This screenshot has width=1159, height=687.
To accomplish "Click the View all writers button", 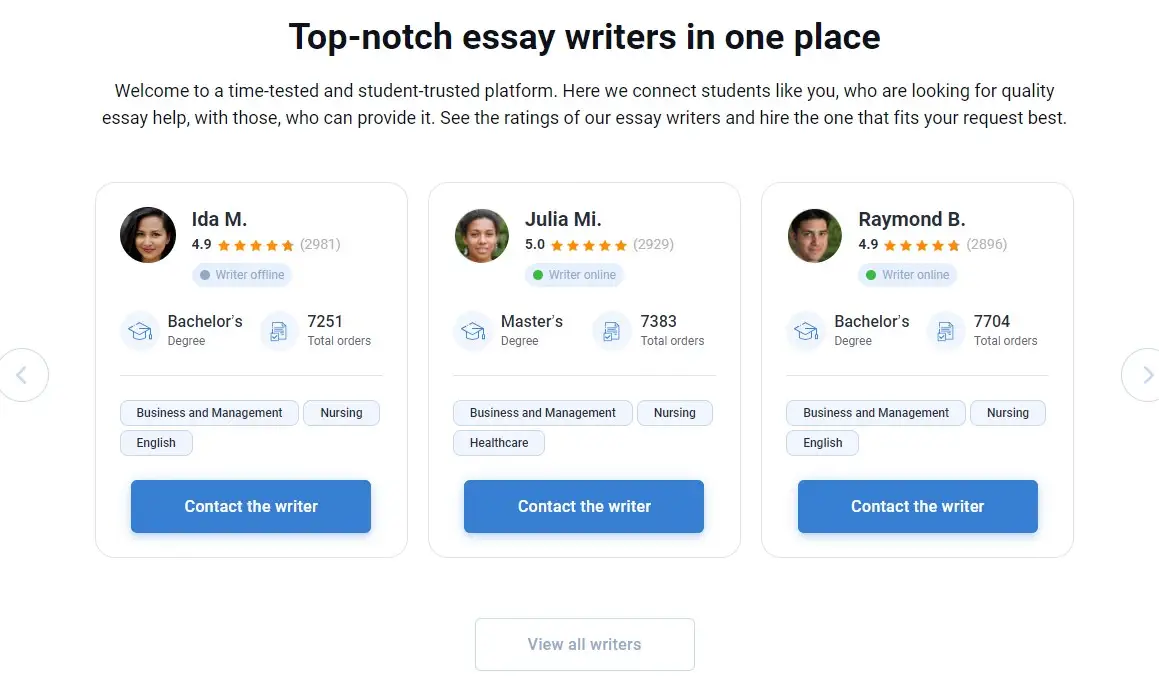I will (x=584, y=644).
